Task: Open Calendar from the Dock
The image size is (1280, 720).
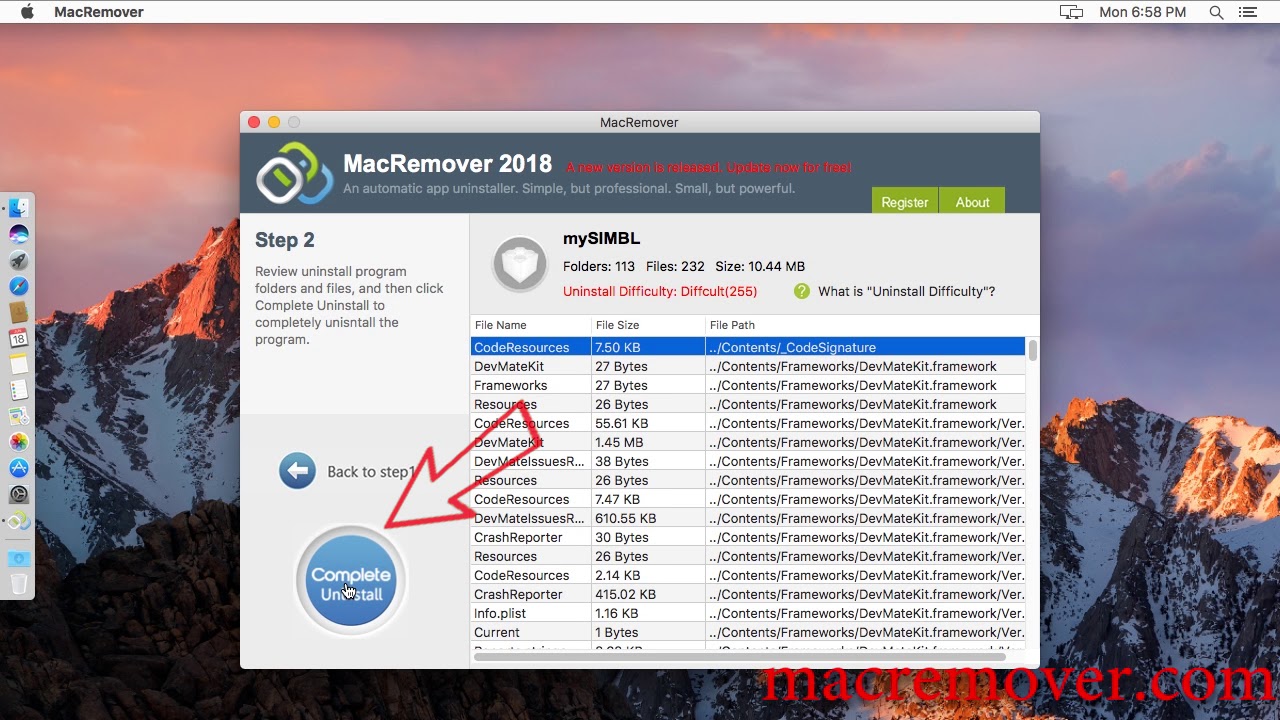Action: click(x=19, y=338)
